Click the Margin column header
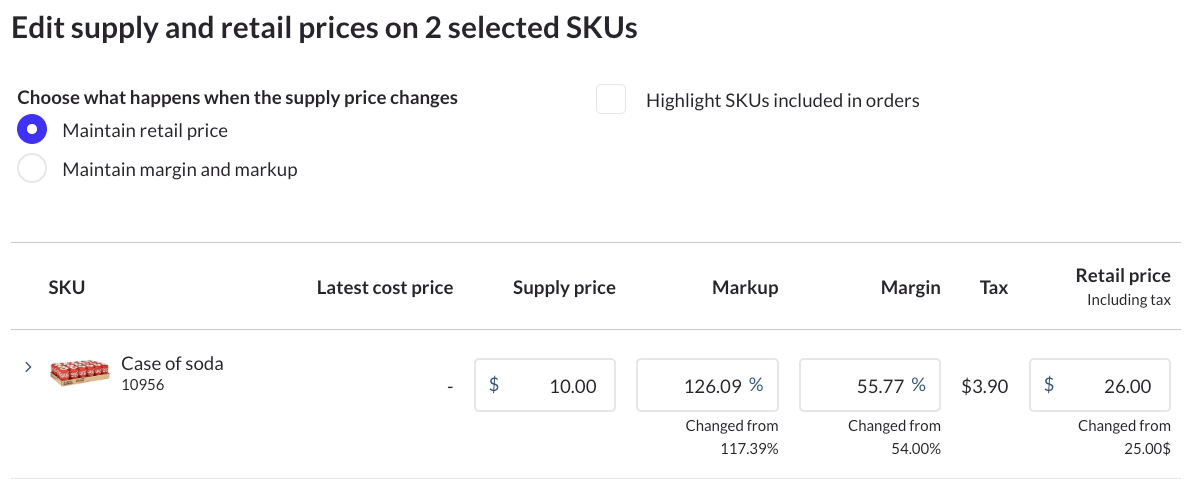The height and width of the screenshot is (479, 1186). [x=910, y=288]
